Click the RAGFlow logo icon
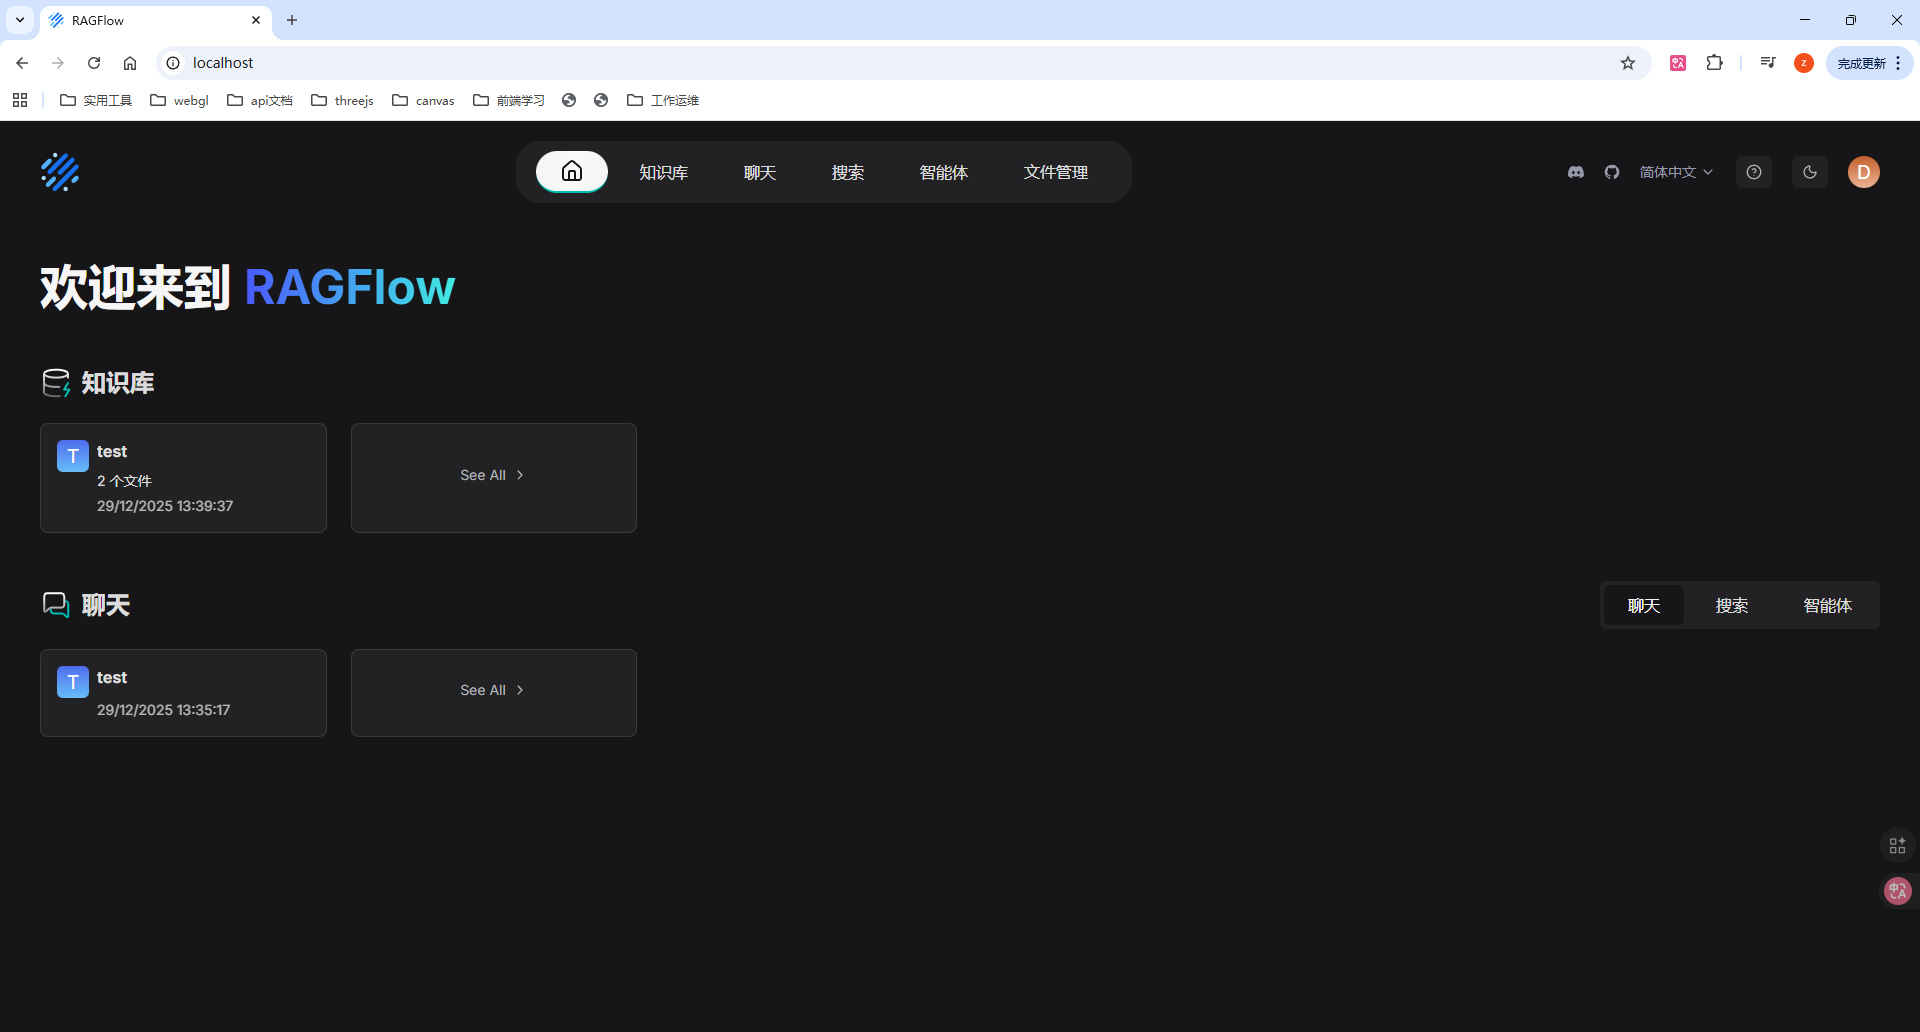 (x=60, y=172)
